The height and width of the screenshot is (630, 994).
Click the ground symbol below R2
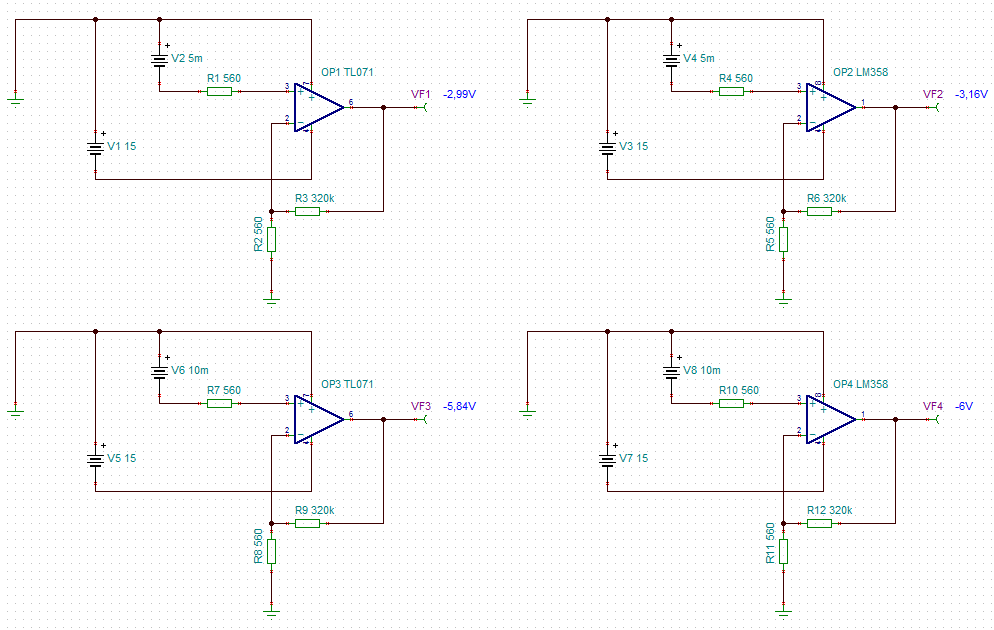tap(271, 301)
